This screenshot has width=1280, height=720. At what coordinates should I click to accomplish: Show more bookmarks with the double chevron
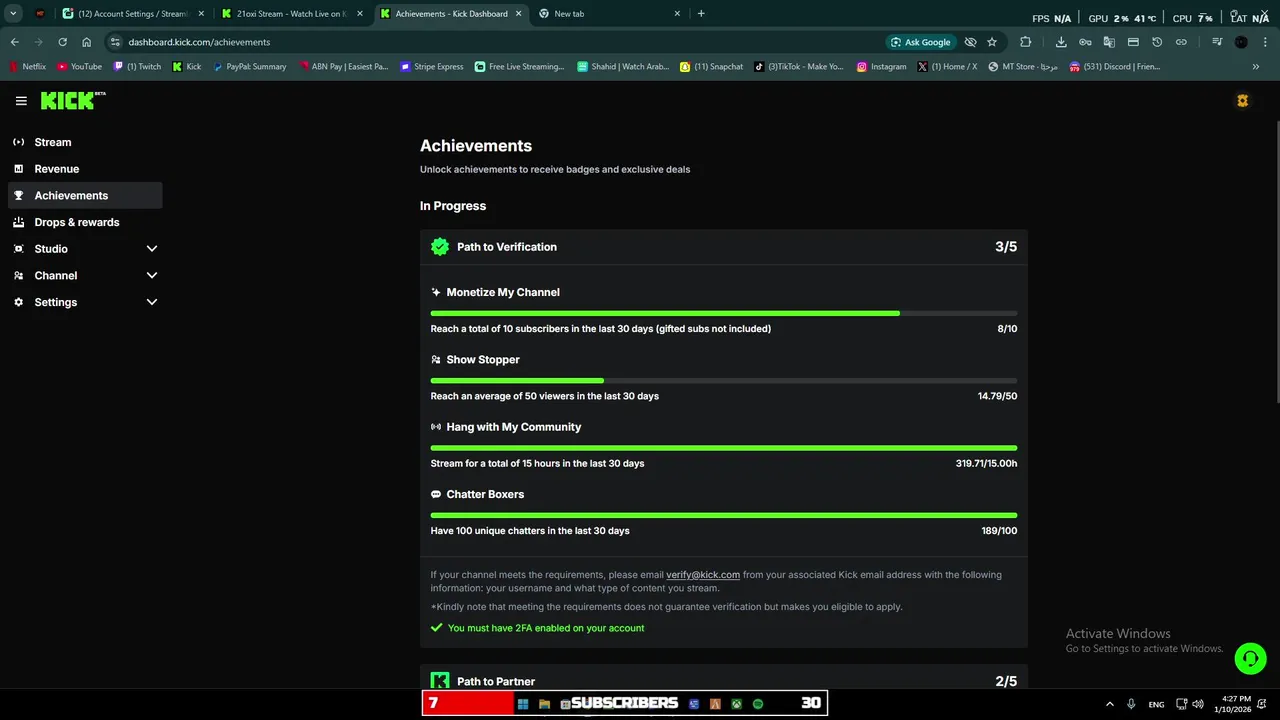[x=1256, y=67]
